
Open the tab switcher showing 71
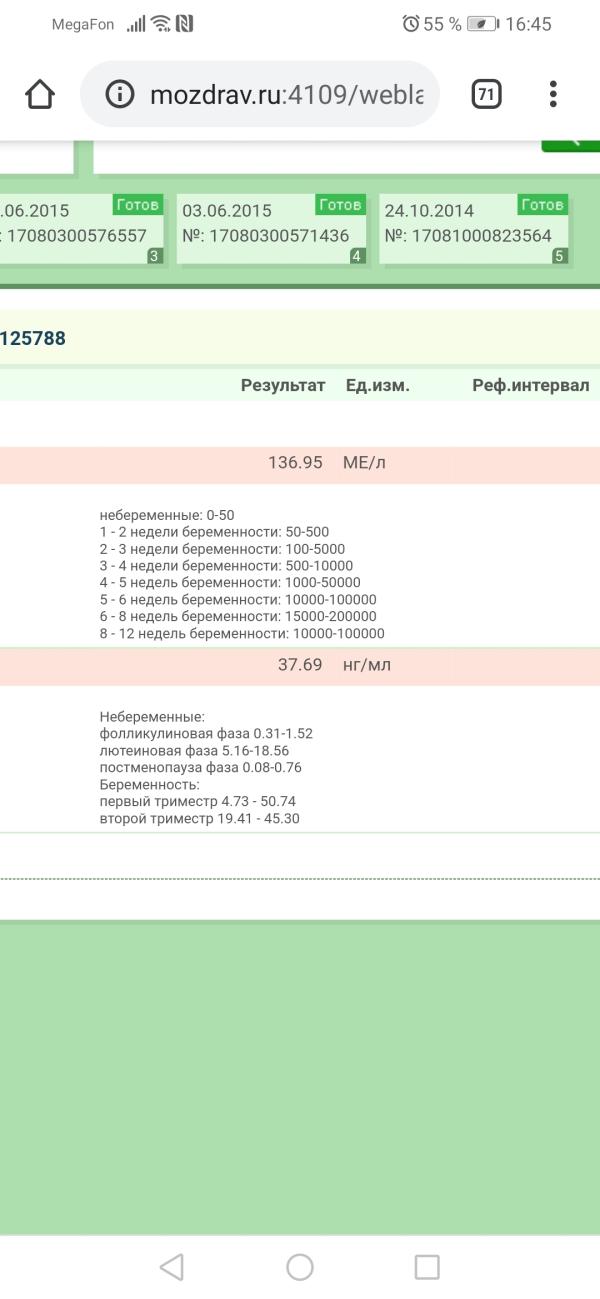[486, 95]
